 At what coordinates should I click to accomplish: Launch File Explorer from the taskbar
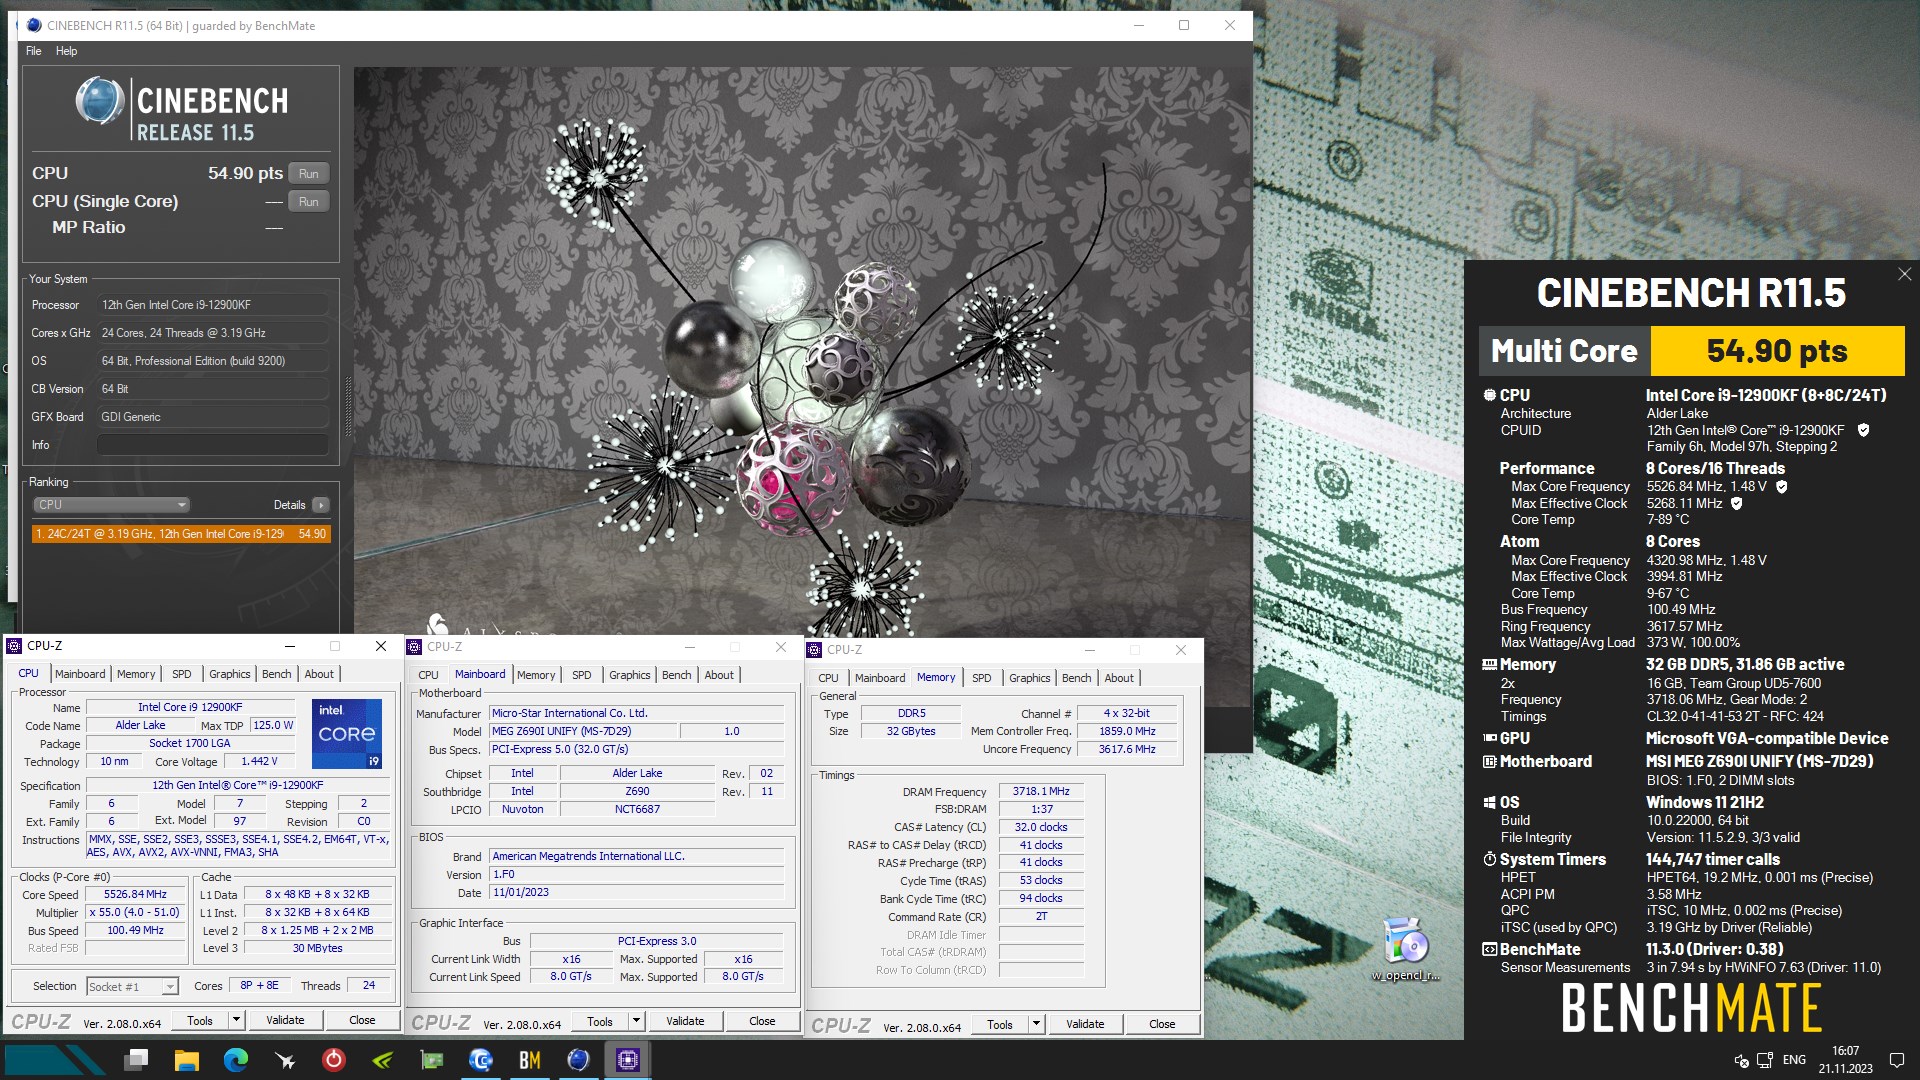point(186,1060)
